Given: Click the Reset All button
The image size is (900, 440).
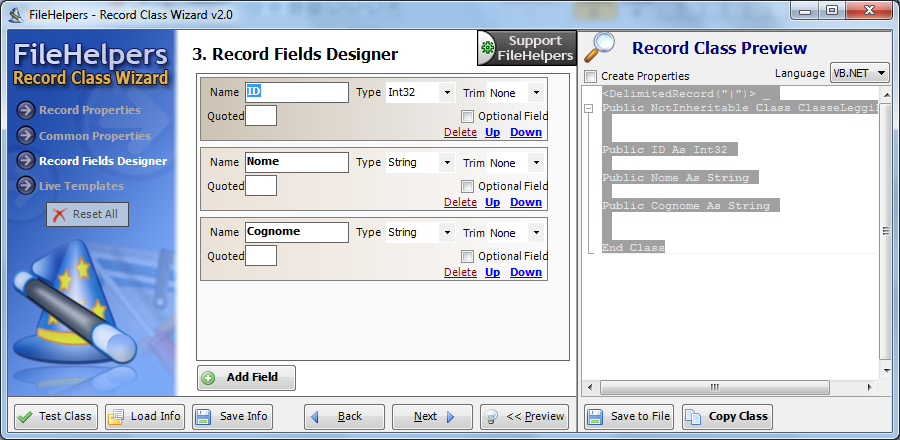Looking at the screenshot, I should [x=87, y=215].
